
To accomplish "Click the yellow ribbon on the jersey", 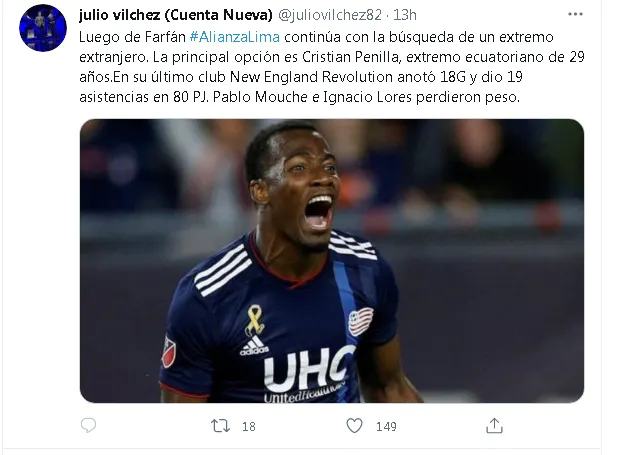I will click(x=255, y=319).
